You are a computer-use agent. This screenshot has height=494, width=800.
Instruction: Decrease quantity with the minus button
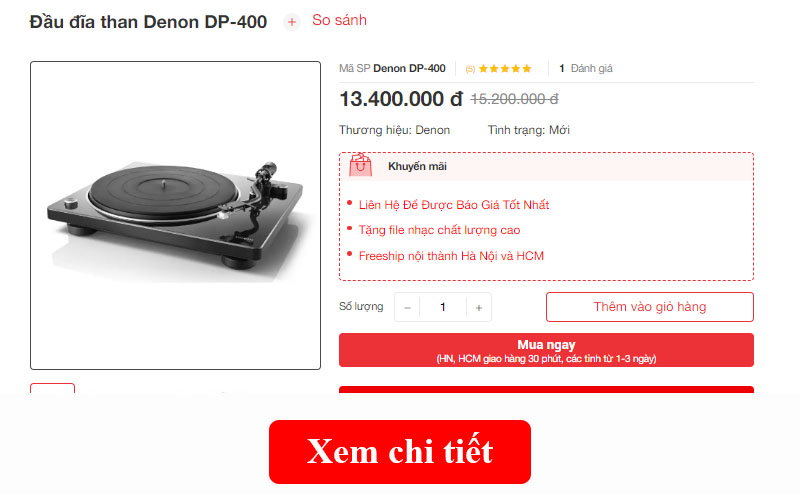[407, 308]
